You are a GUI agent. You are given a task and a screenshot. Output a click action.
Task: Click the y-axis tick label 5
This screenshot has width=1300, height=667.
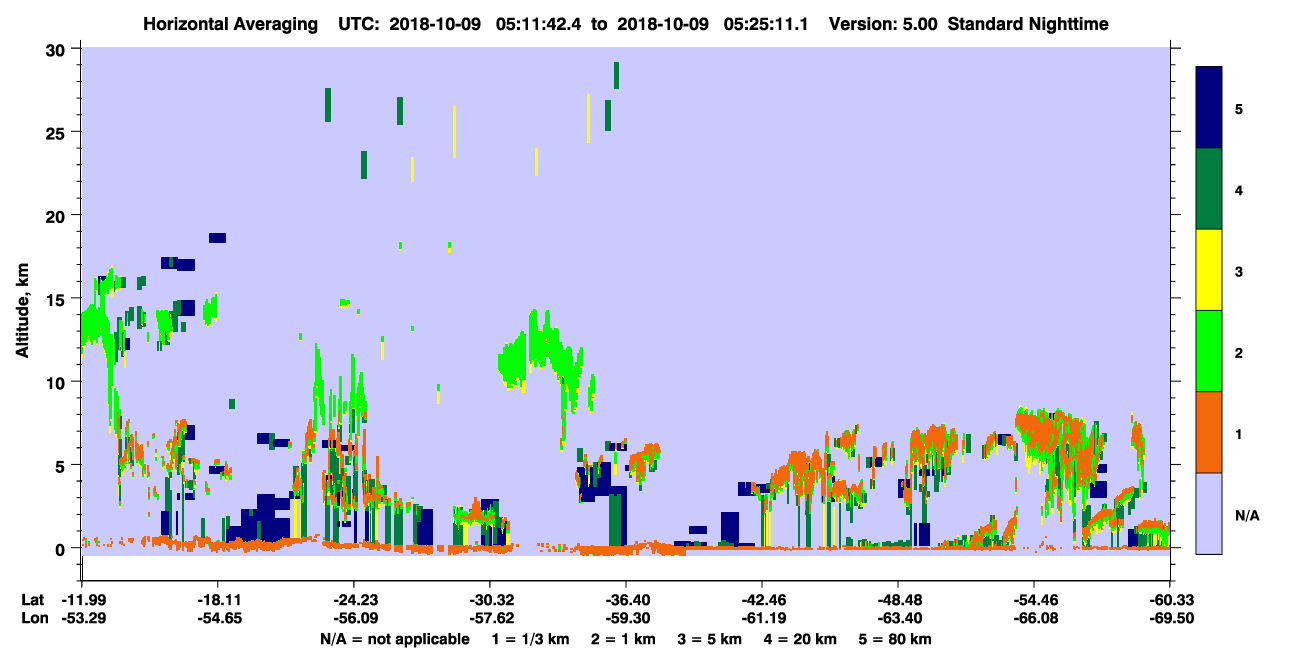point(62,465)
